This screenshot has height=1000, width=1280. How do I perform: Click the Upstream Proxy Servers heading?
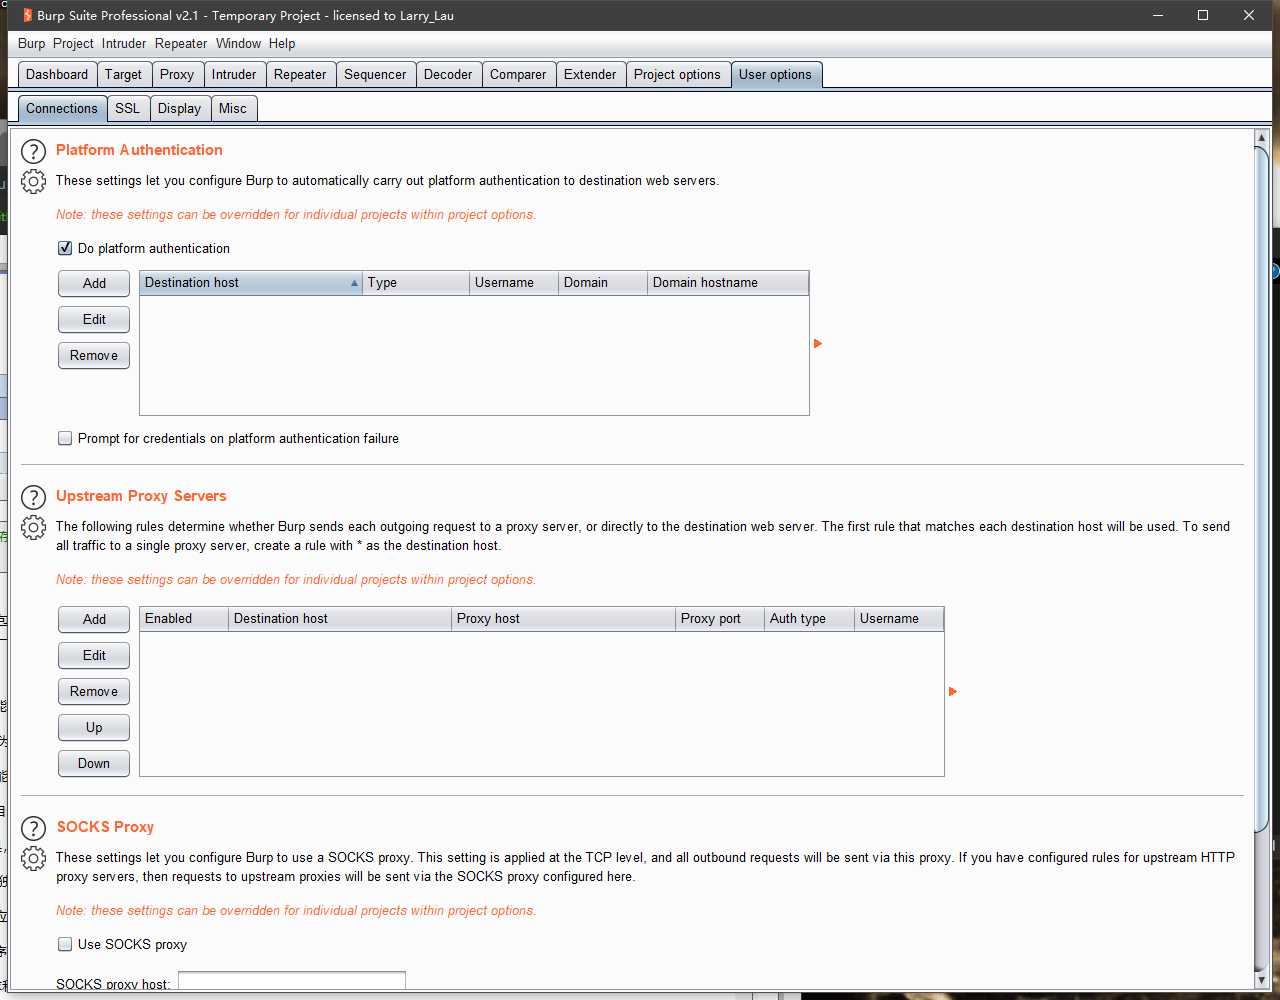pyautogui.click(x=141, y=496)
